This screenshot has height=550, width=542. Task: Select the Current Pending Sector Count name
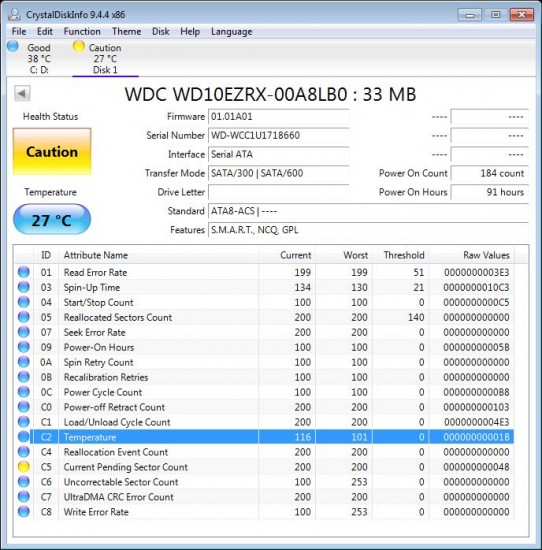tap(126, 467)
